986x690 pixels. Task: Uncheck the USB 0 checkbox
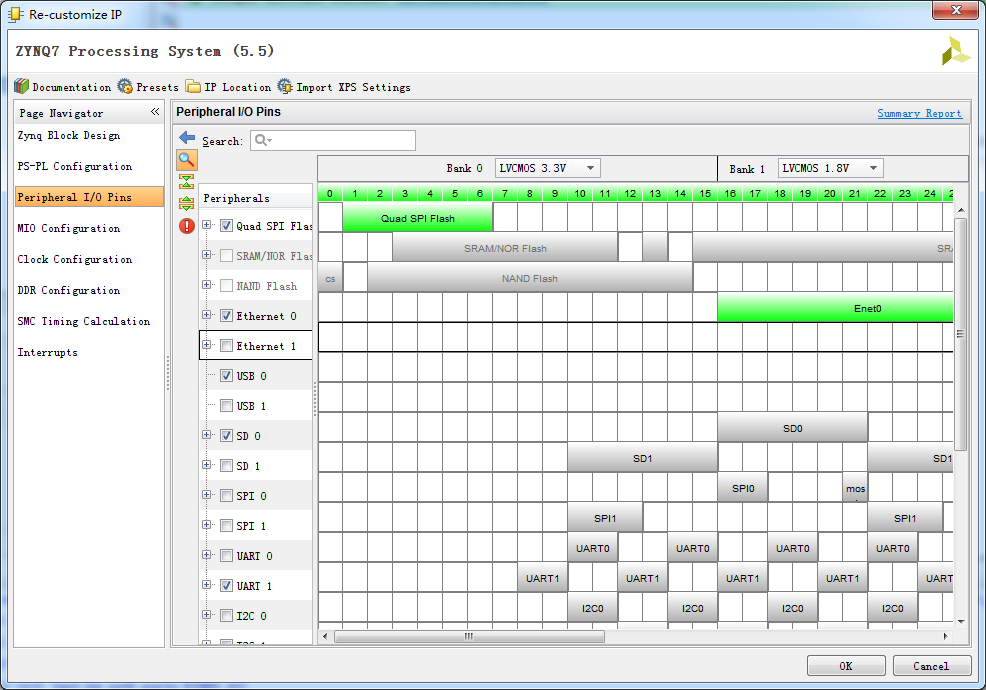pos(226,376)
